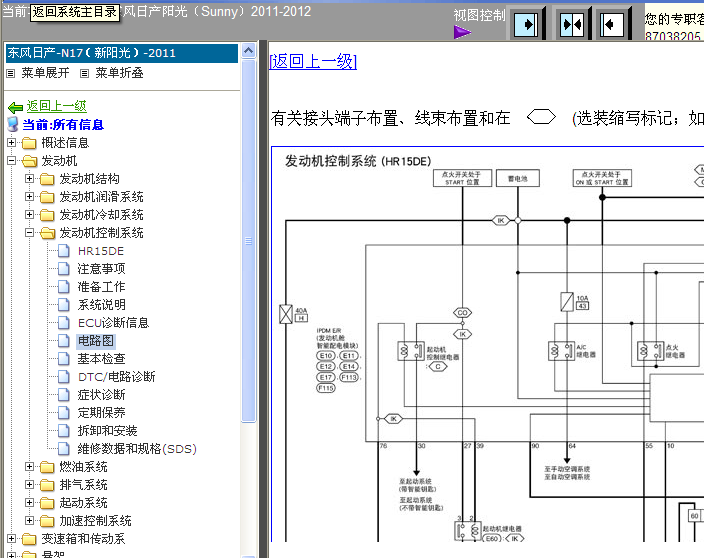Click the 返回系统主目录 button
Screen dimensions: 704x558
click(x=75, y=12)
